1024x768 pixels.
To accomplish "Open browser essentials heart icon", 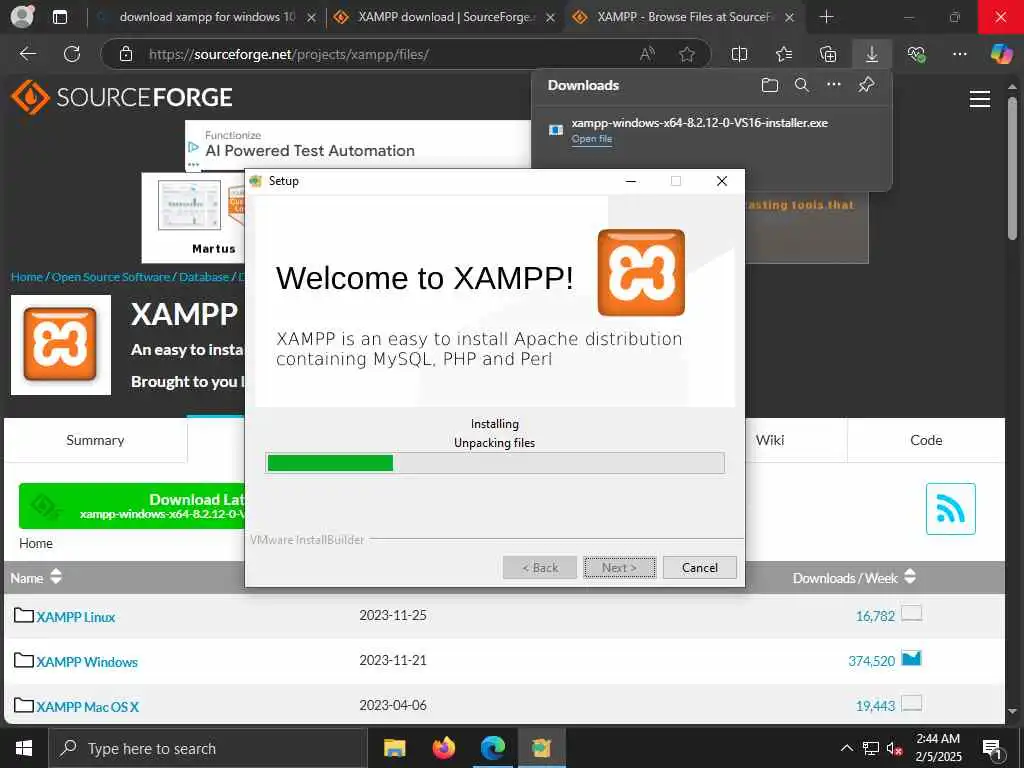I will [916, 54].
